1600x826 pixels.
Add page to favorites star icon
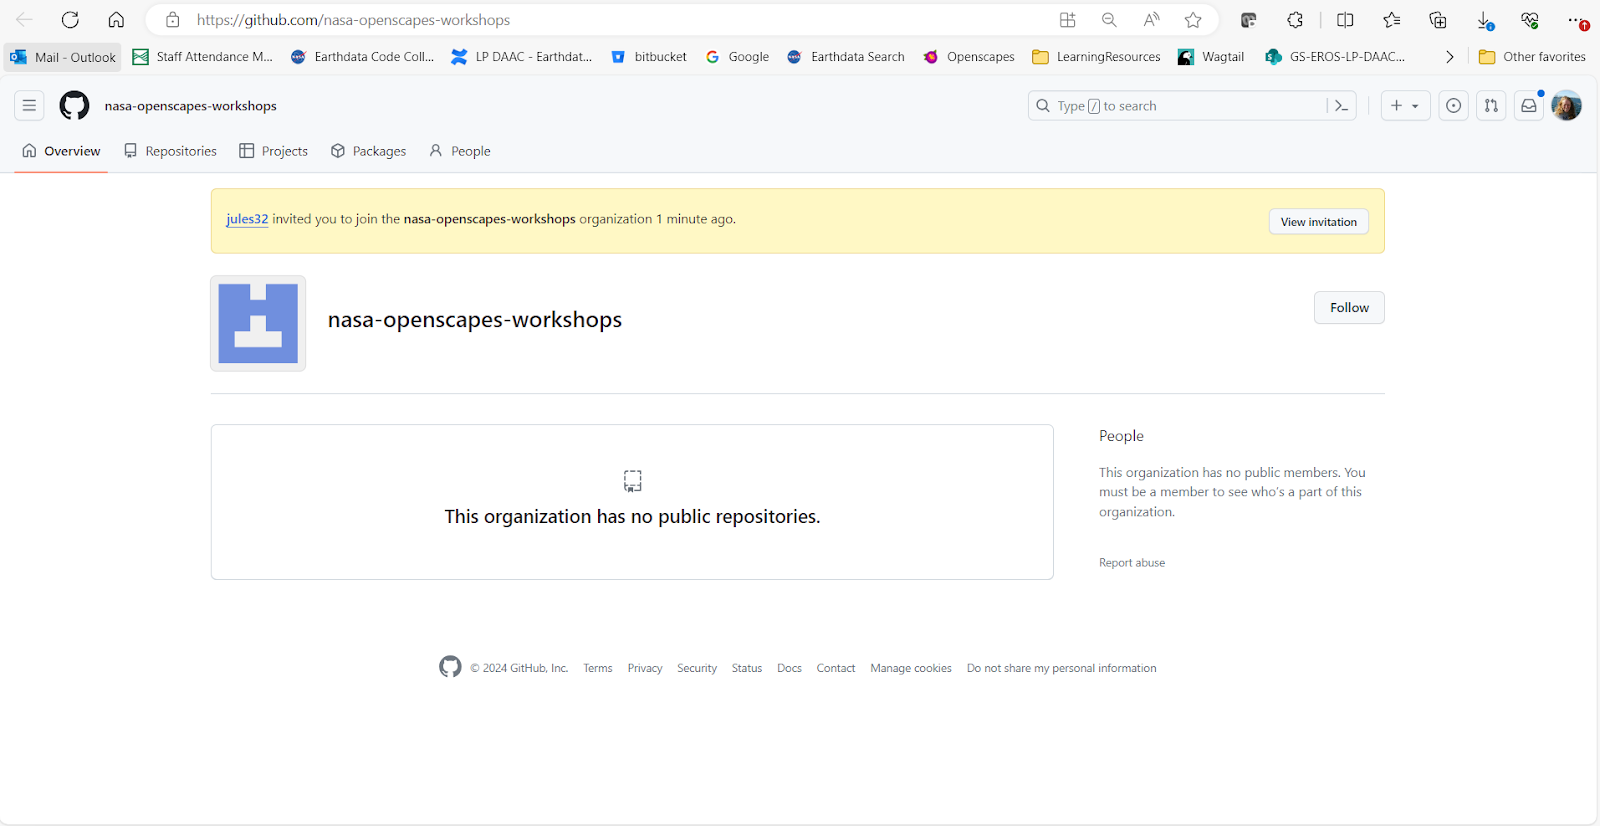click(x=1193, y=20)
